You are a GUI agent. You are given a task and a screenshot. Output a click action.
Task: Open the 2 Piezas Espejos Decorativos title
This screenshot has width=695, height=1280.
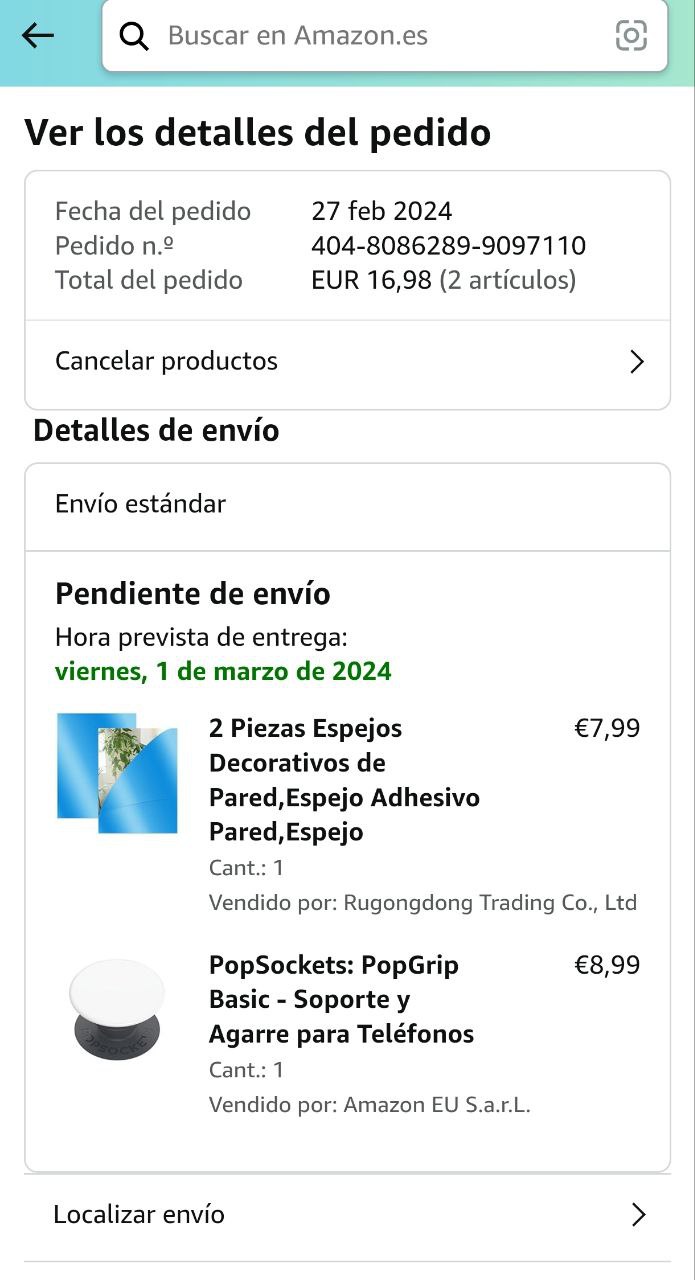tap(344, 780)
